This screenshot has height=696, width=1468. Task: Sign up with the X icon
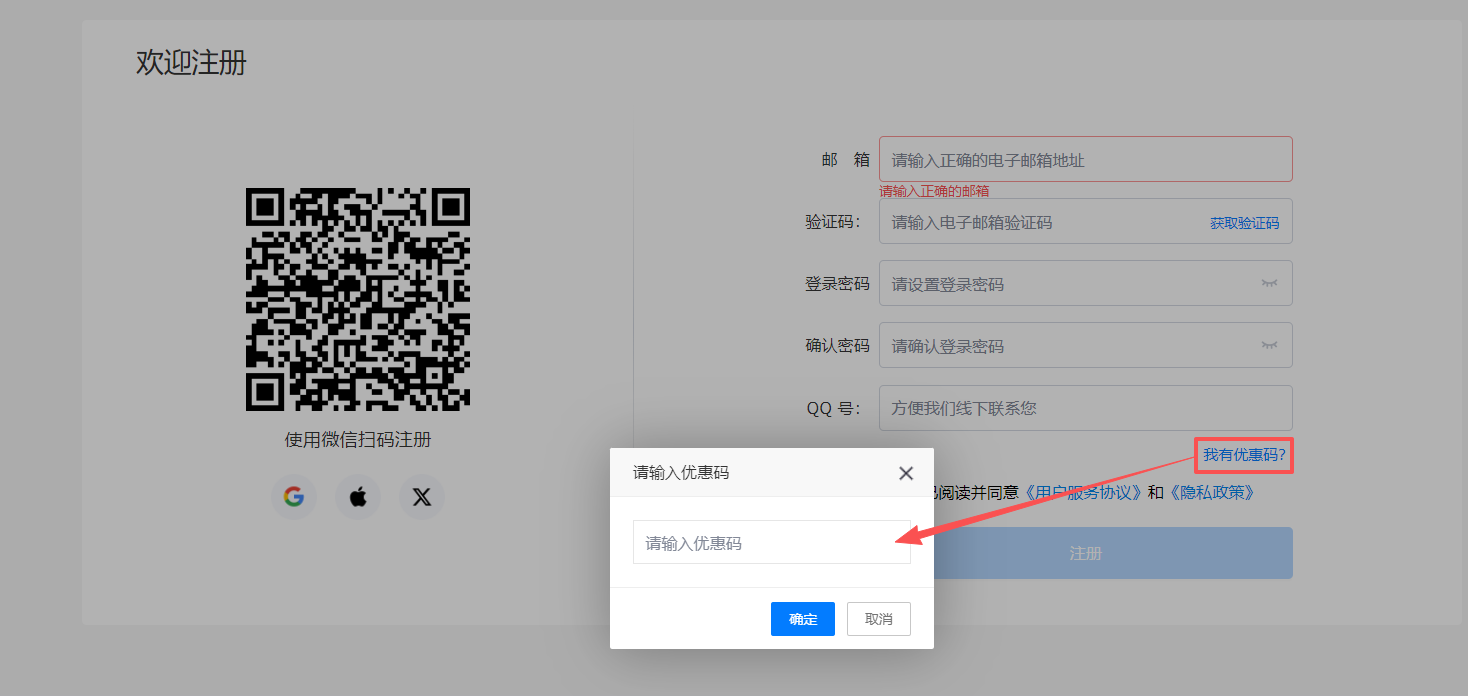422,497
